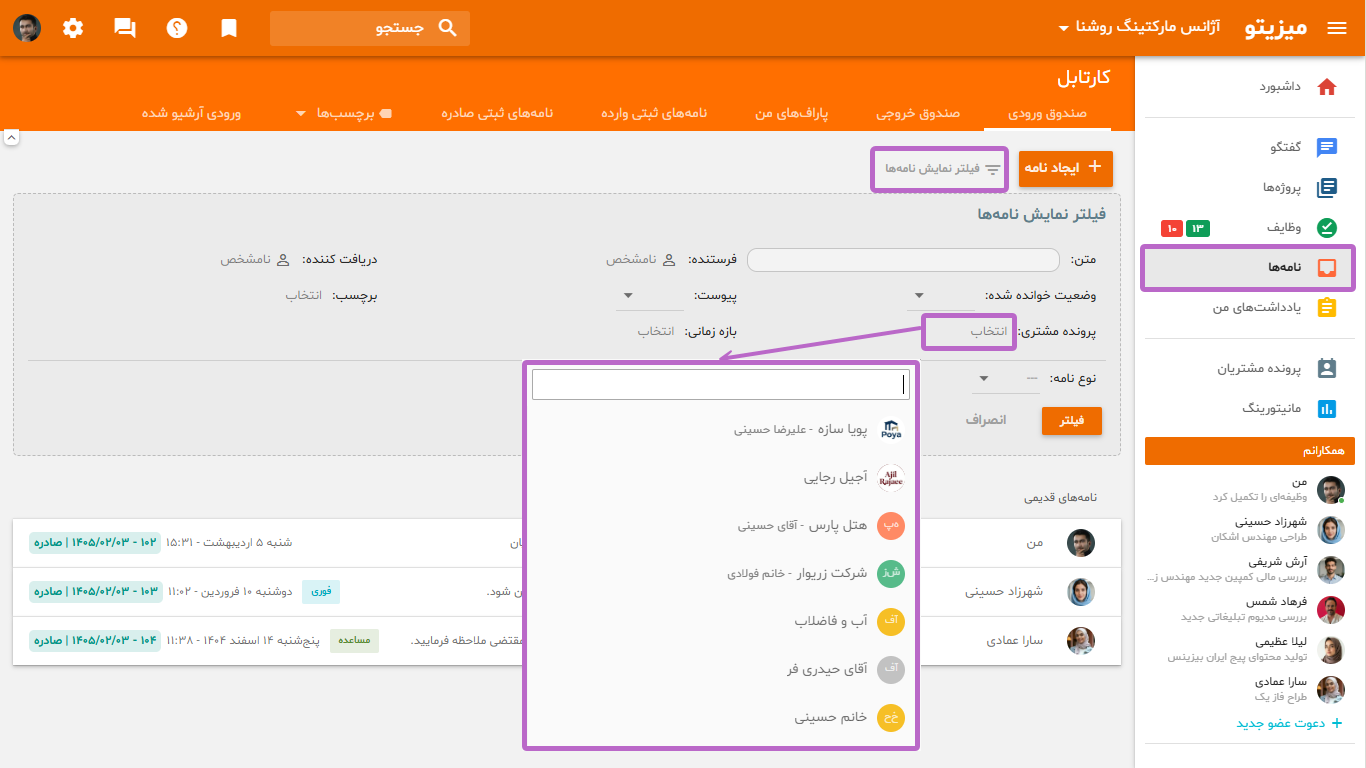Click the green badge showing ۱۳ tasks
This screenshot has height=768, width=1366.
point(1198,229)
